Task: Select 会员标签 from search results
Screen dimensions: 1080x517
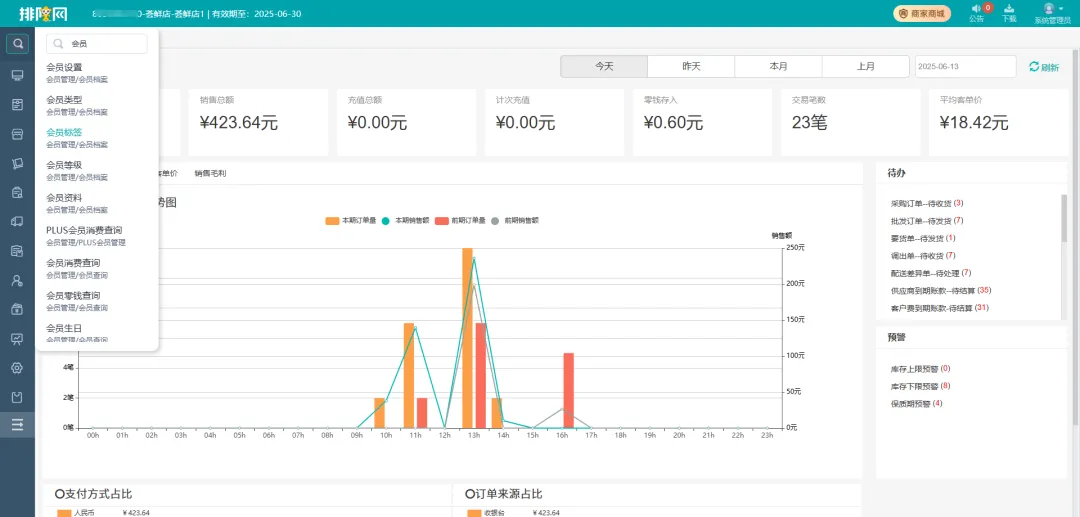Action: click(x=64, y=132)
